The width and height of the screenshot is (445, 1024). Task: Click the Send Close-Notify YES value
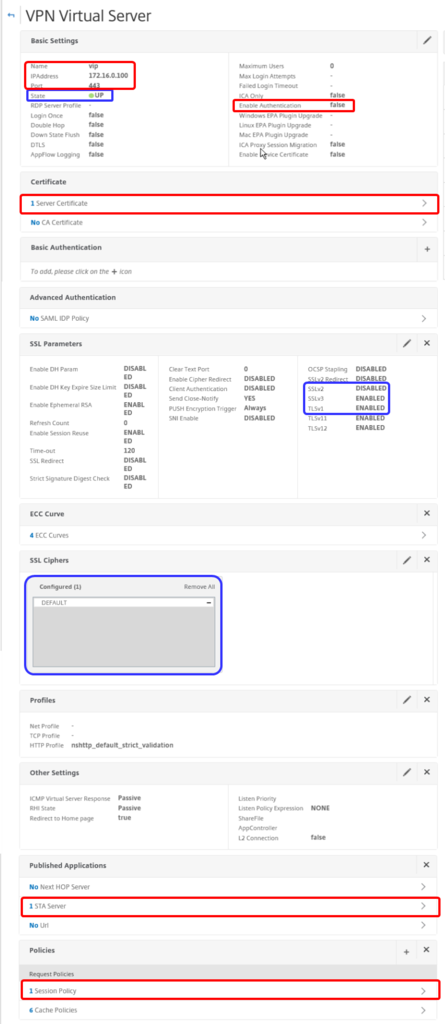(250, 398)
